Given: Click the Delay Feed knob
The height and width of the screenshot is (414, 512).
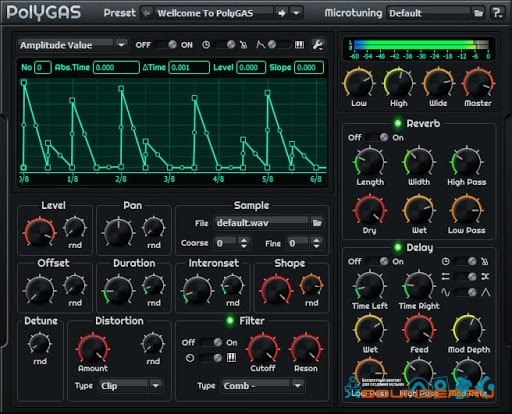Looking at the screenshot, I should tap(419, 330).
